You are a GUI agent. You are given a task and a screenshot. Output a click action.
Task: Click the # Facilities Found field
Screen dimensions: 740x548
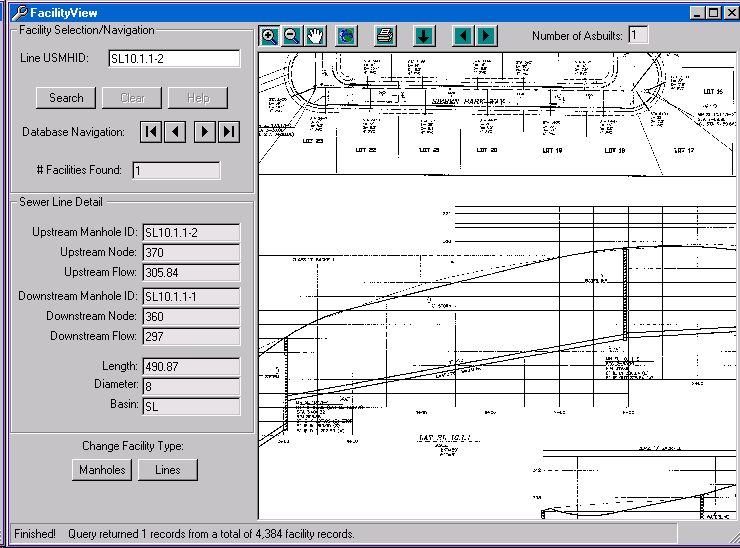click(176, 170)
